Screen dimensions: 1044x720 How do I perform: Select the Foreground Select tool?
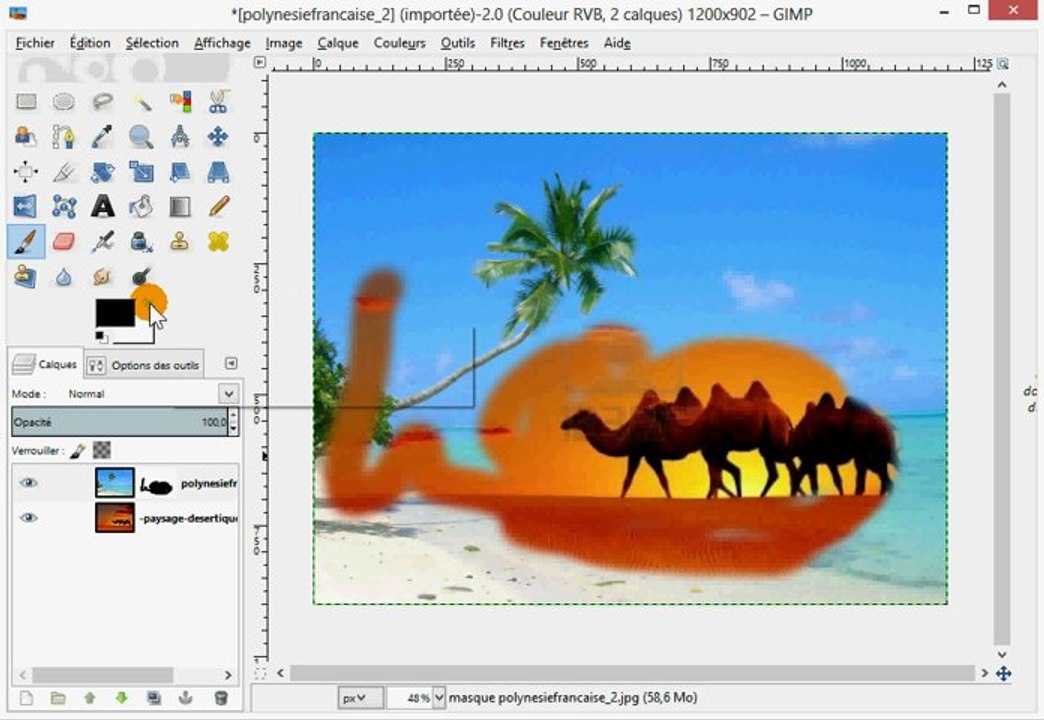(26, 137)
